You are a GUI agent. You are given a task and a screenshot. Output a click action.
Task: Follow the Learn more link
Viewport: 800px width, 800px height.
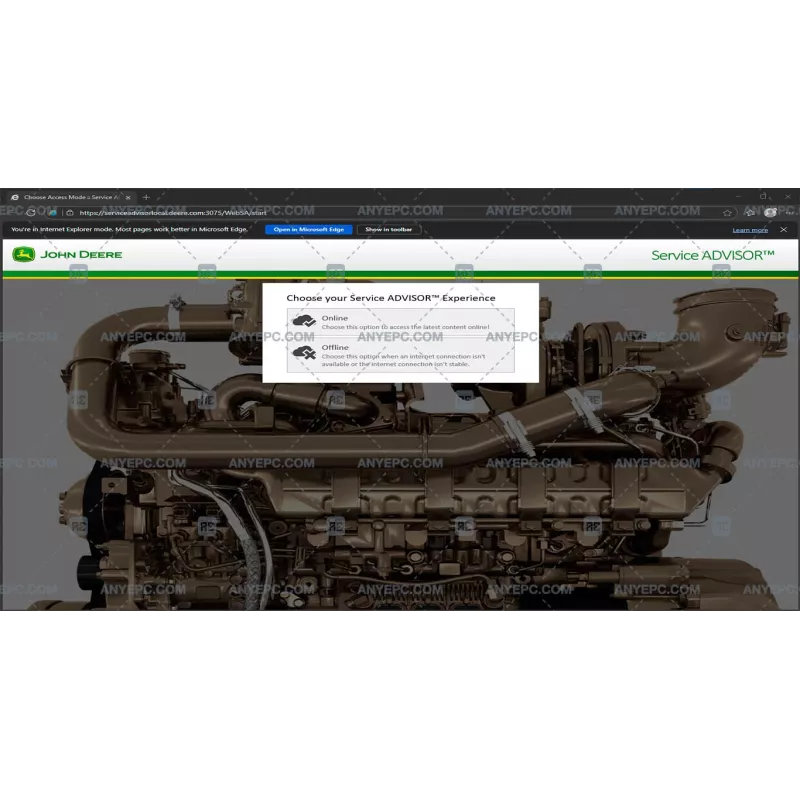(x=751, y=230)
